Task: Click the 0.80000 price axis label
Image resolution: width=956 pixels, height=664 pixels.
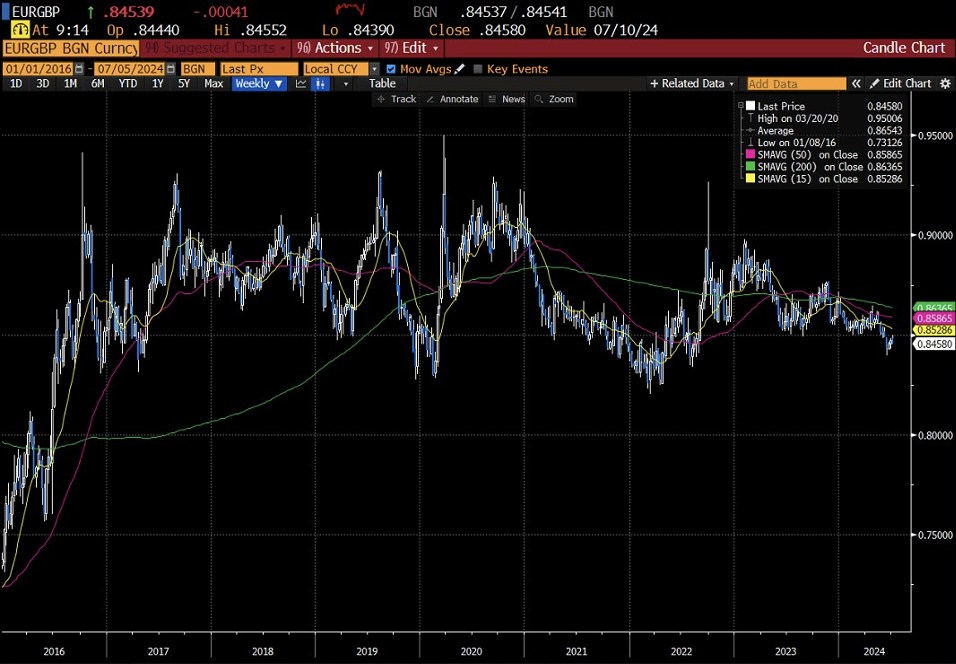Action: coord(935,435)
